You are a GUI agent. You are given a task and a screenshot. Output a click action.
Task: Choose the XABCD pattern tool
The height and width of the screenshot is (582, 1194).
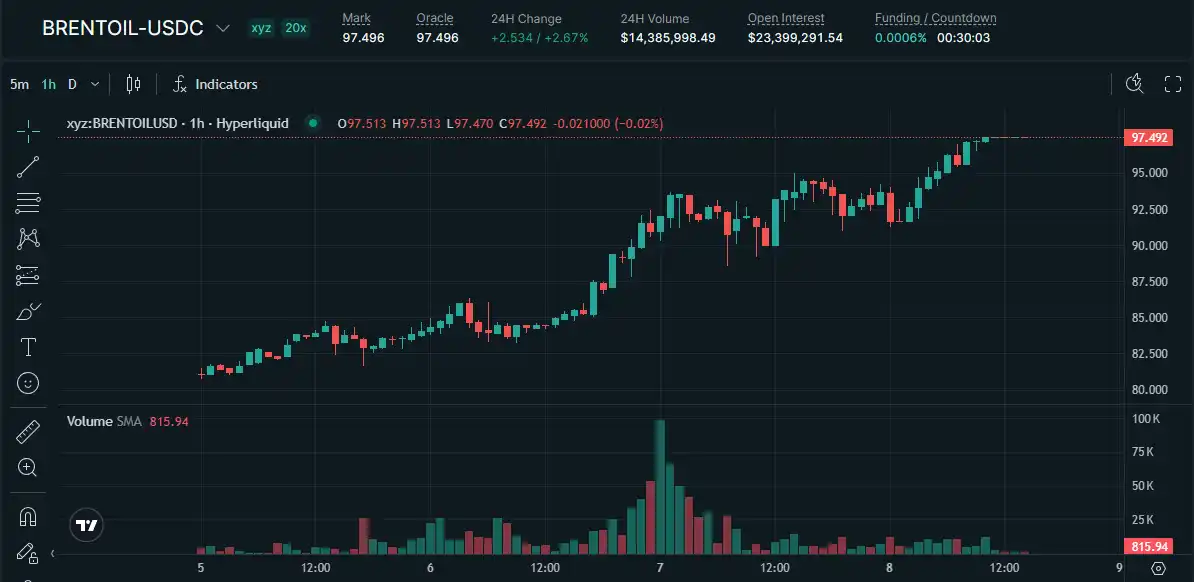pos(28,239)
